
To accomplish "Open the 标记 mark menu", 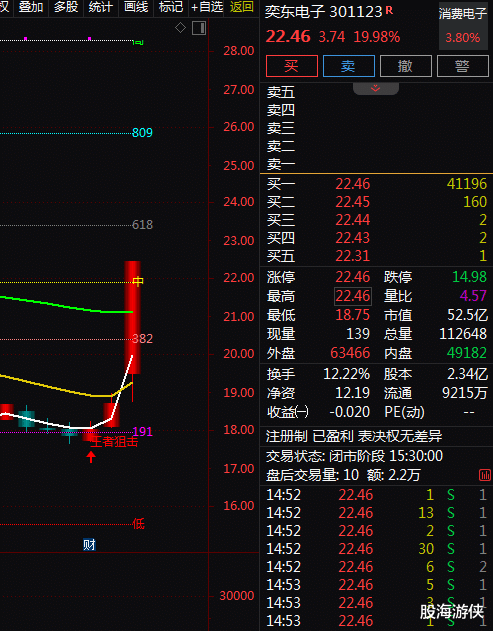I will point(171,7).
